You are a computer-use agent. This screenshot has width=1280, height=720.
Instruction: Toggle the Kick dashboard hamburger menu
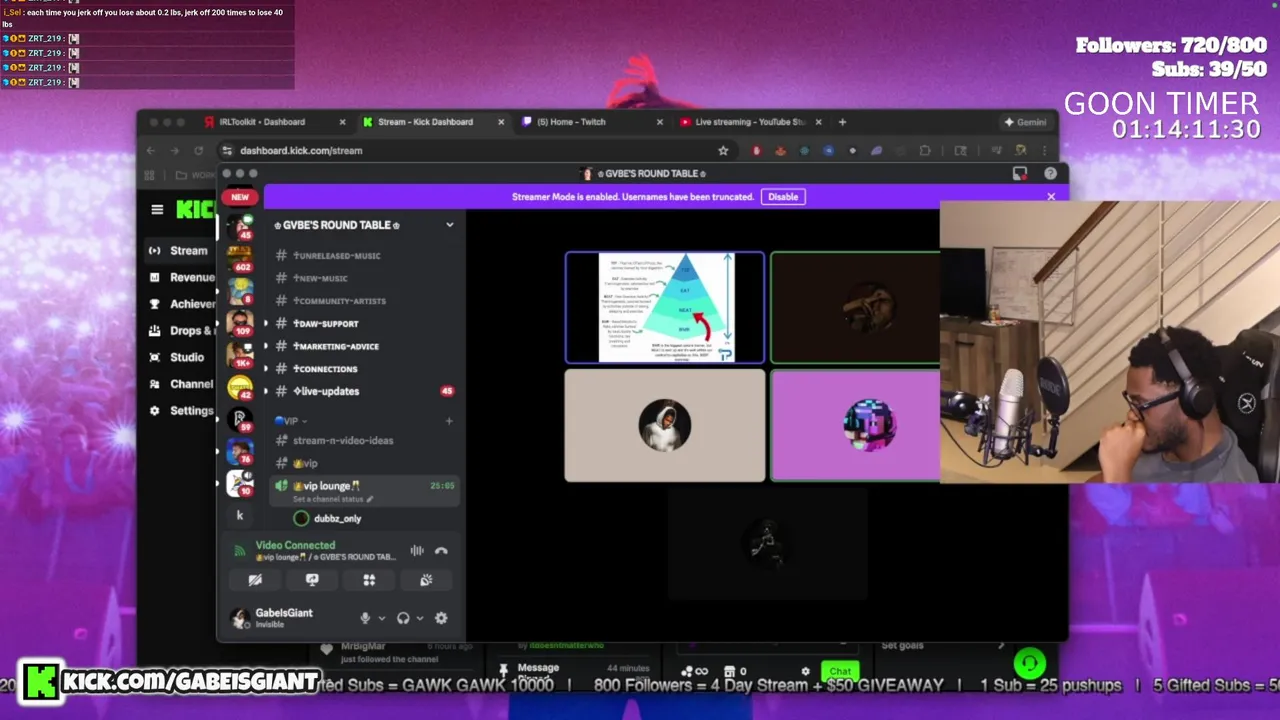(x=157, y=210)
